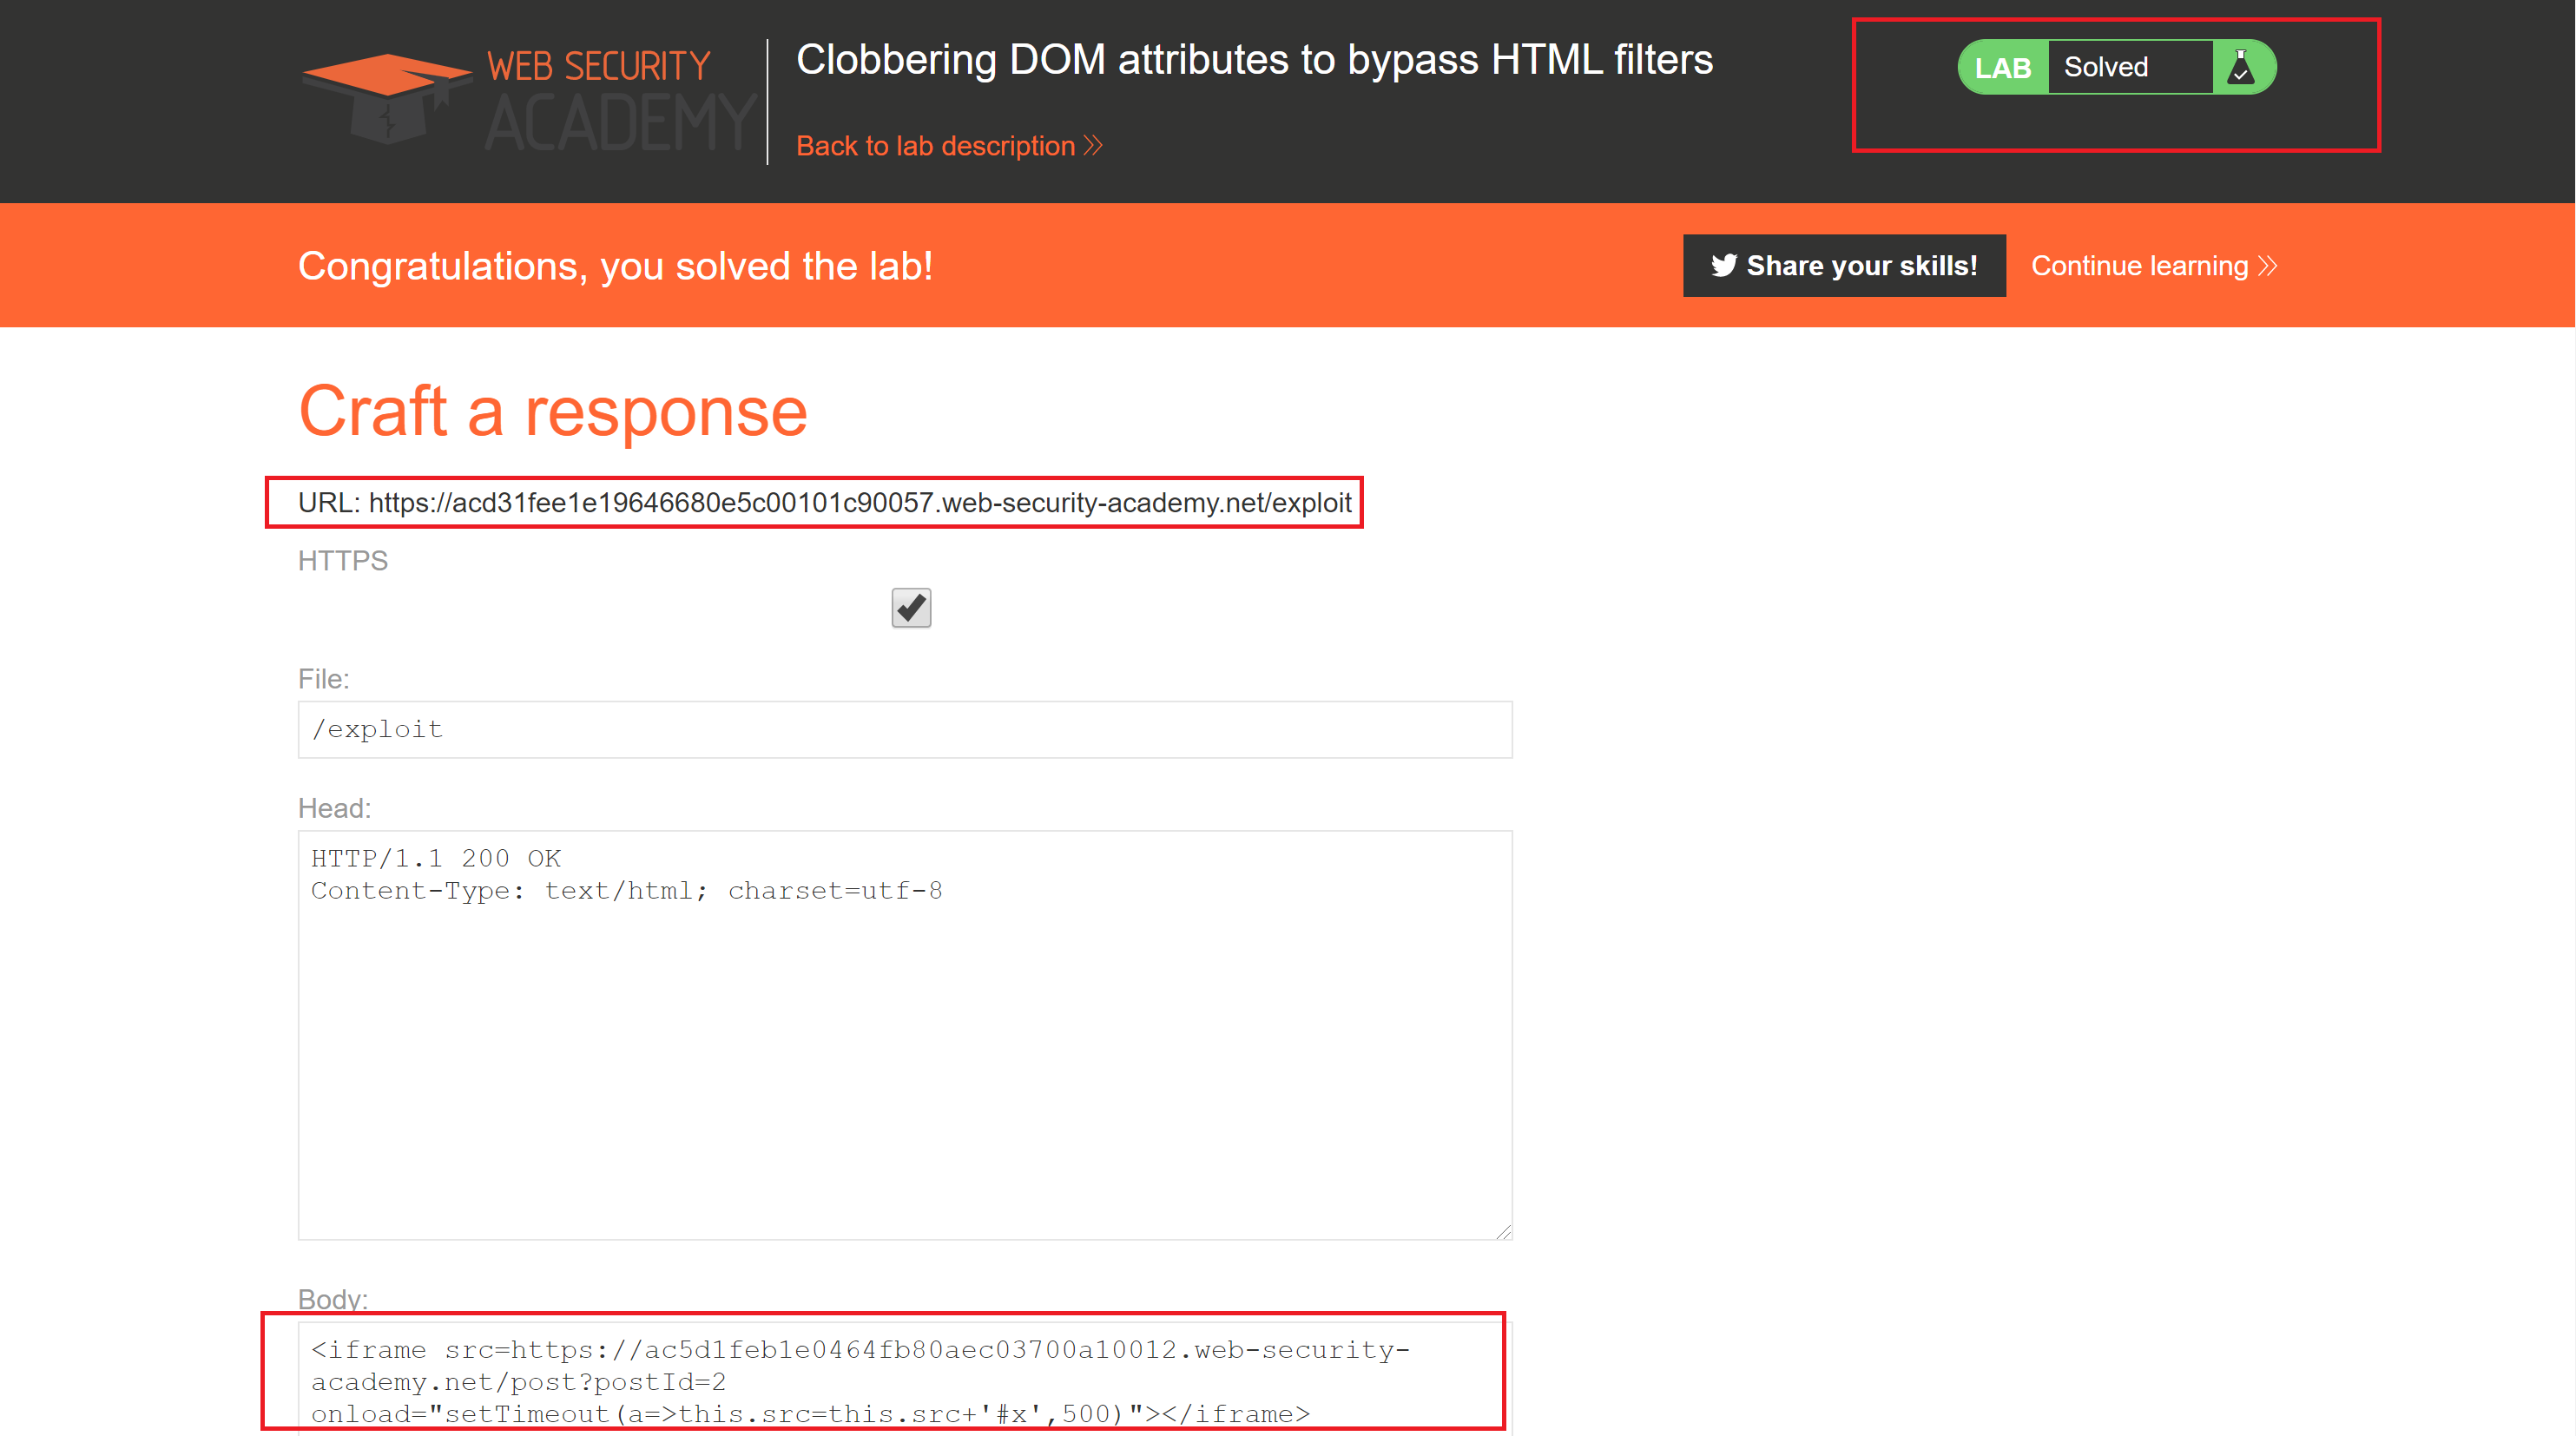Click the 'Congratulations, you solved the lab!' banner text

pos(615,266)
